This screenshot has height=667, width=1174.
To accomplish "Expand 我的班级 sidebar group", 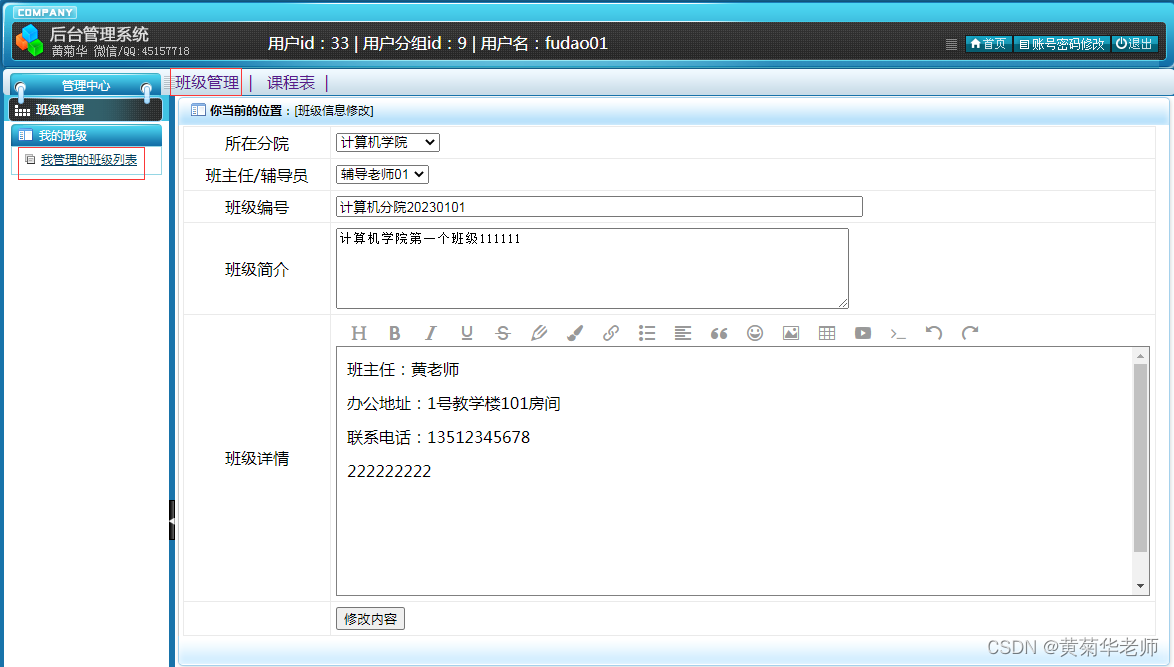I will point(86,135).
